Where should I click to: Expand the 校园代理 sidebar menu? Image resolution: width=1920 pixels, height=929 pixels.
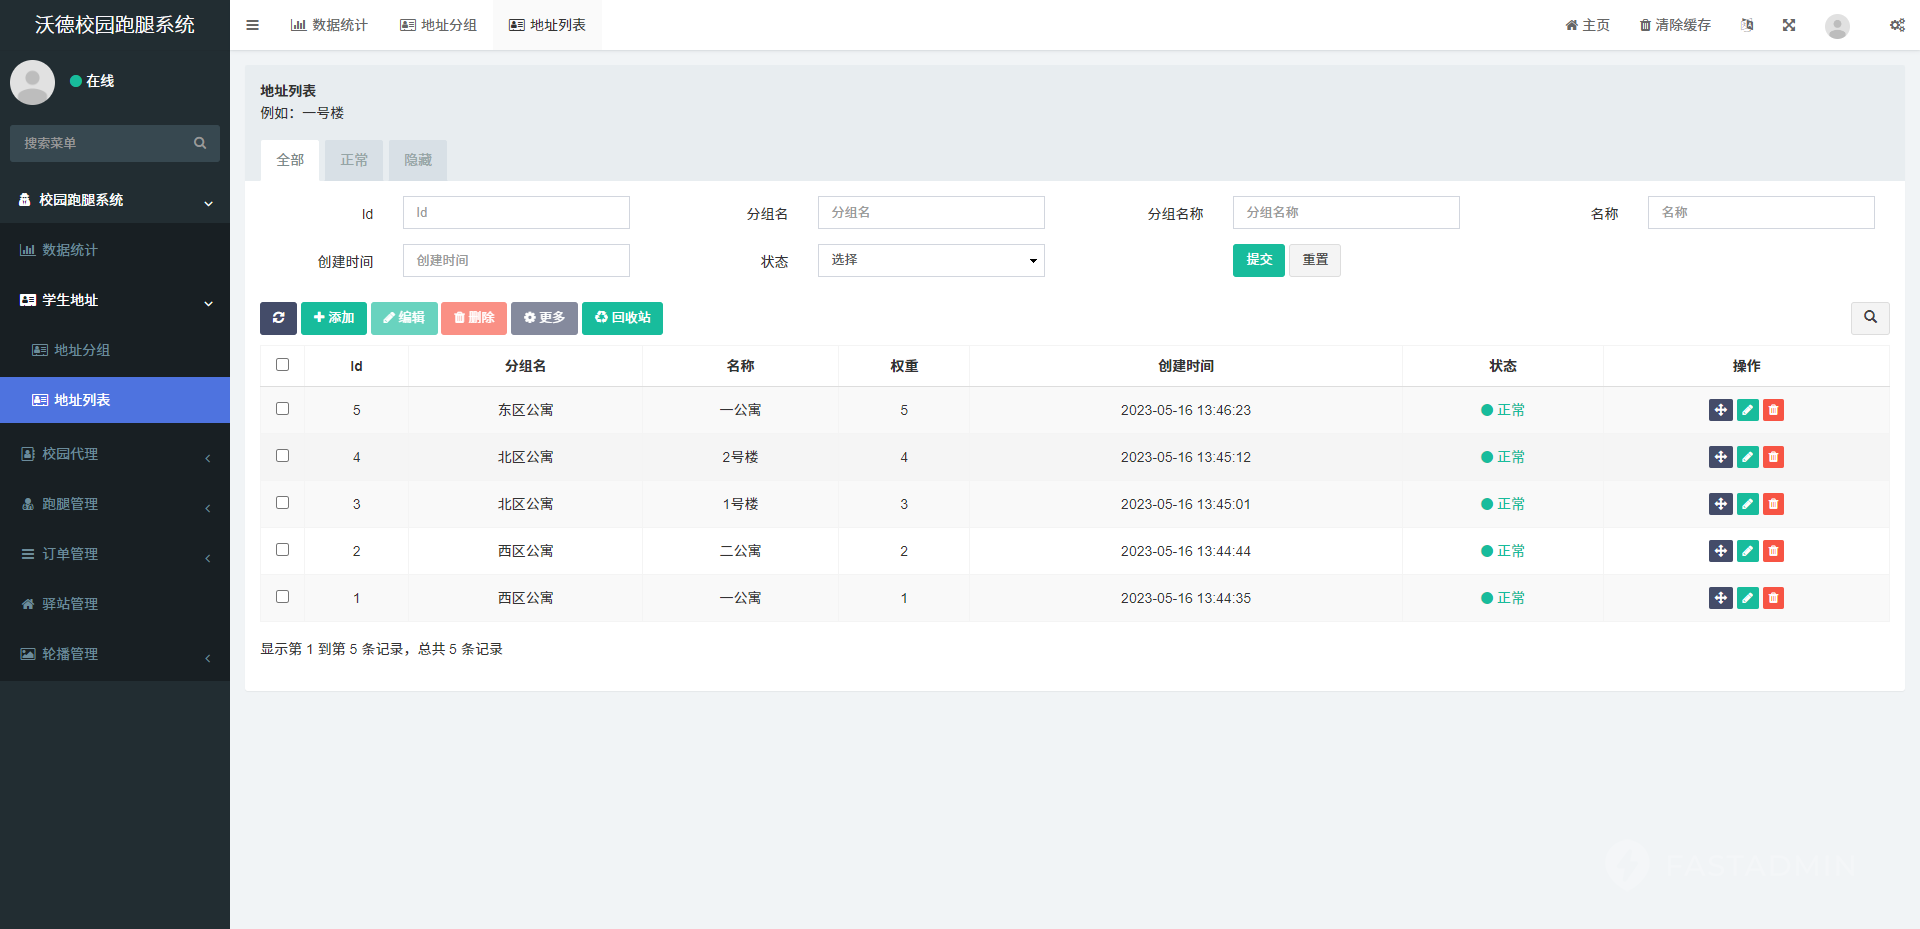[x=115, y=454]
